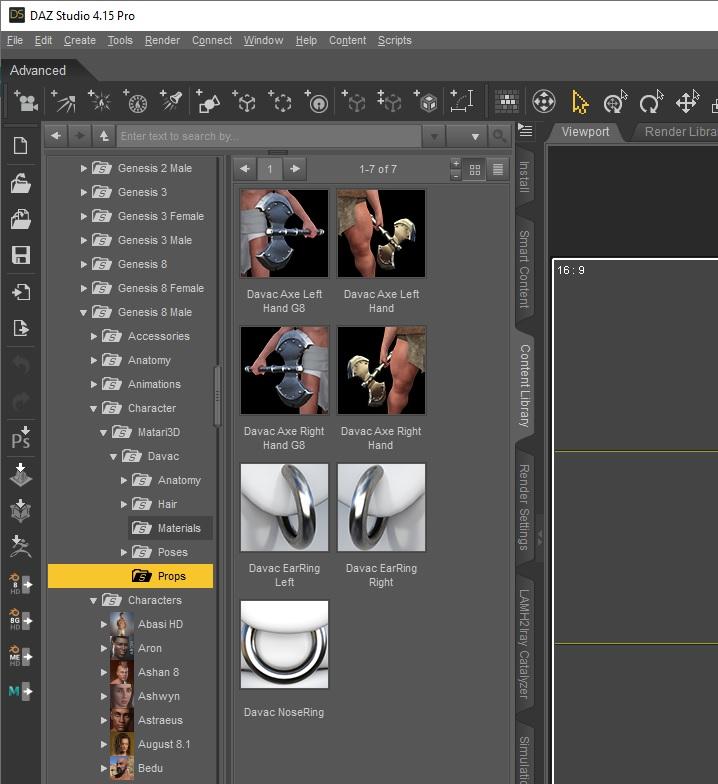This screenshot has width=718, height=784.
Task: Select Davac EarRing Left thumbnail
Action: tap(284, 507)
